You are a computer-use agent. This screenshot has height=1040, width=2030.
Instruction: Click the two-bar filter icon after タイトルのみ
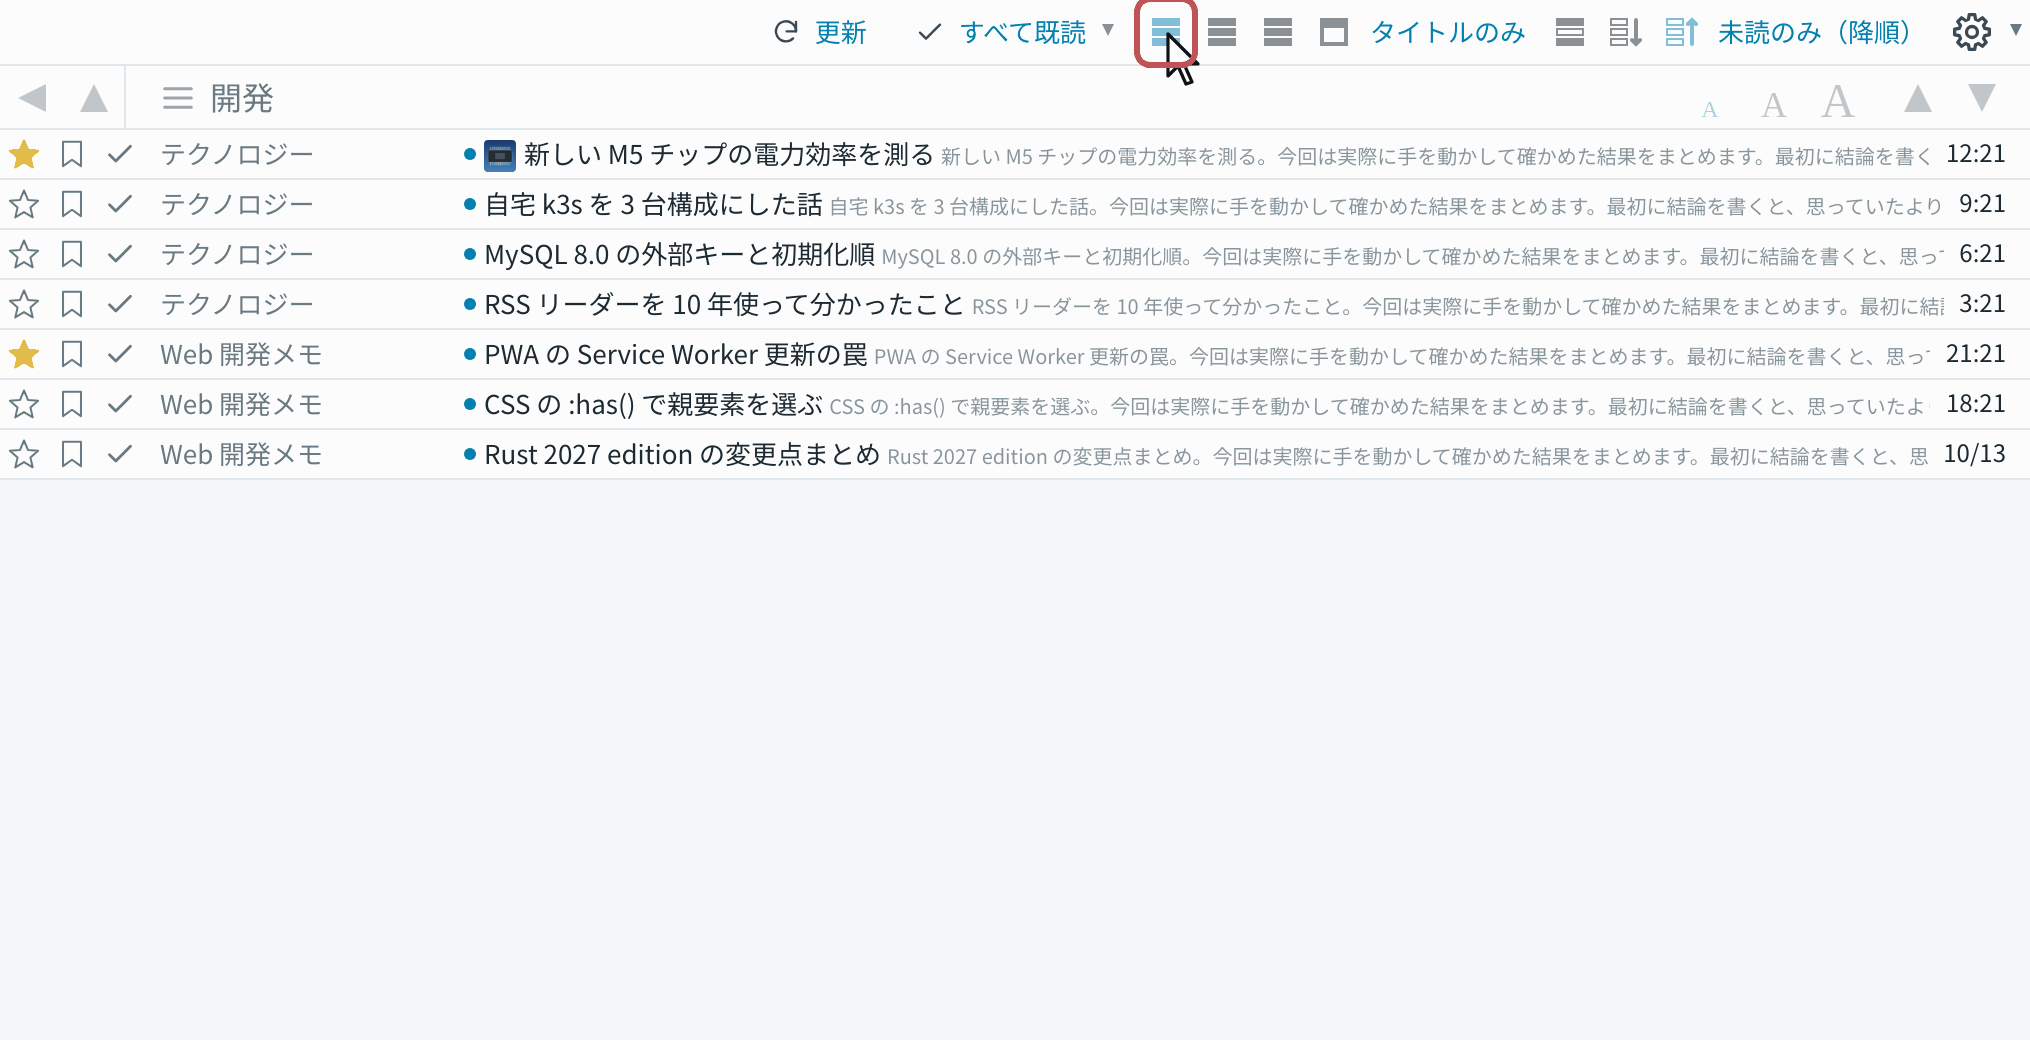coord(1570,32)
